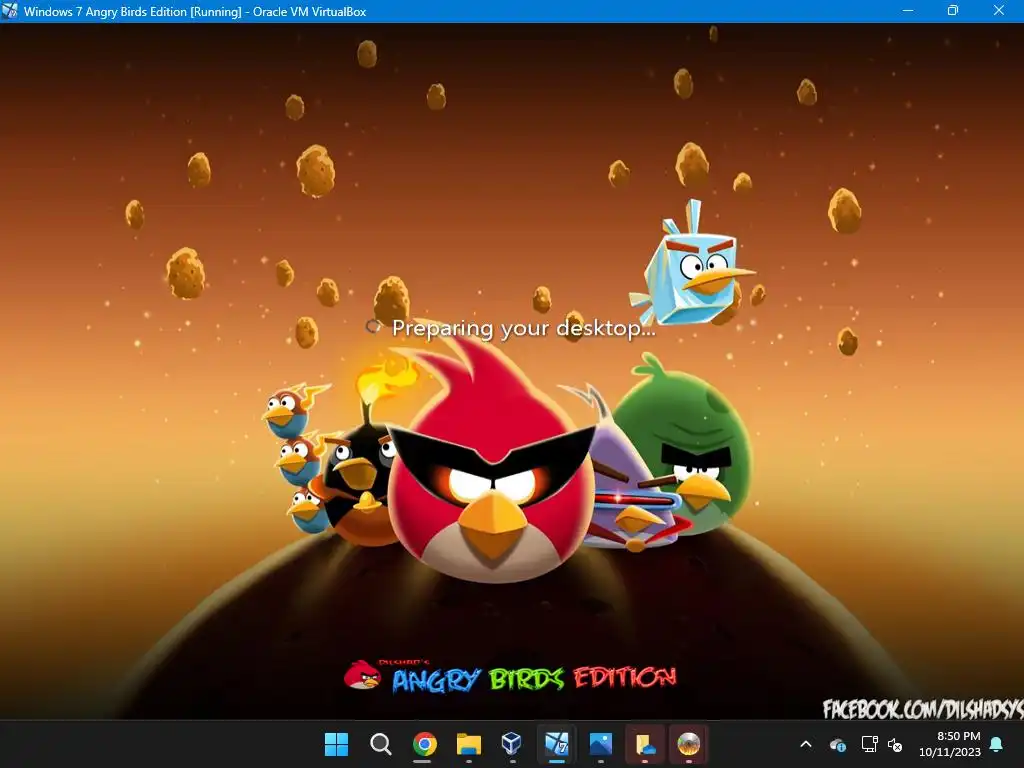Screen dimensions: 1024x768
Task: Open File Explorer folder icon
Action: click(x=468, y=743)
